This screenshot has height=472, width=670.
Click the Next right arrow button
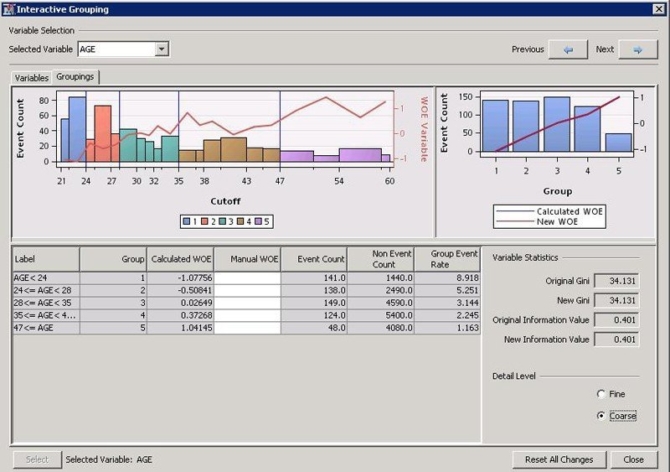coord(637,49)
